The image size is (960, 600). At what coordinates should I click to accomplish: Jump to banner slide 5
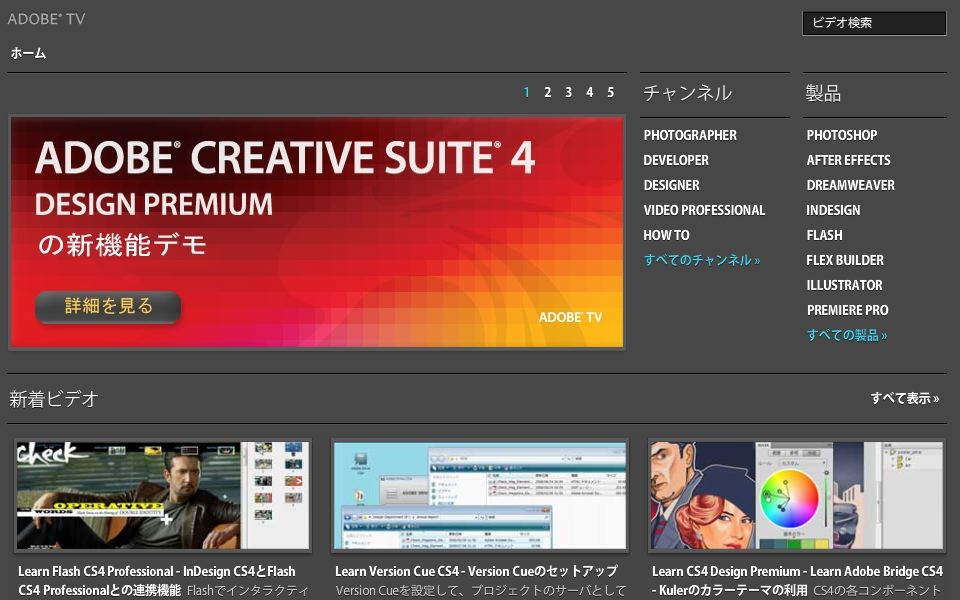click(610, 92)
